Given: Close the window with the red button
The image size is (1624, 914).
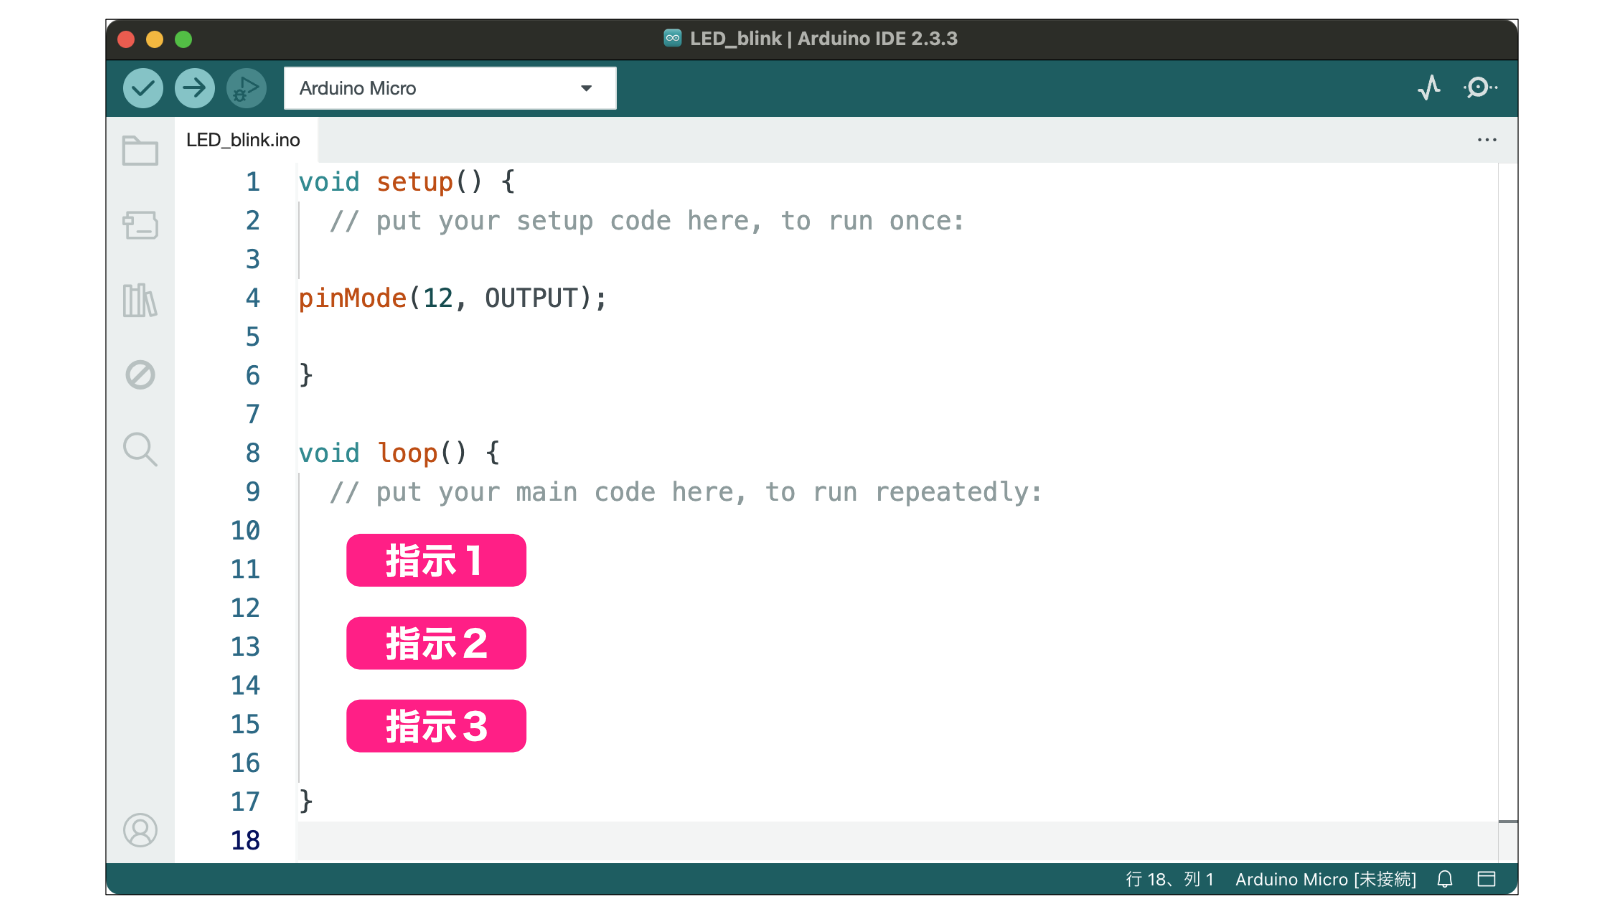Looking at the screenshot, I should coord(126,39).
